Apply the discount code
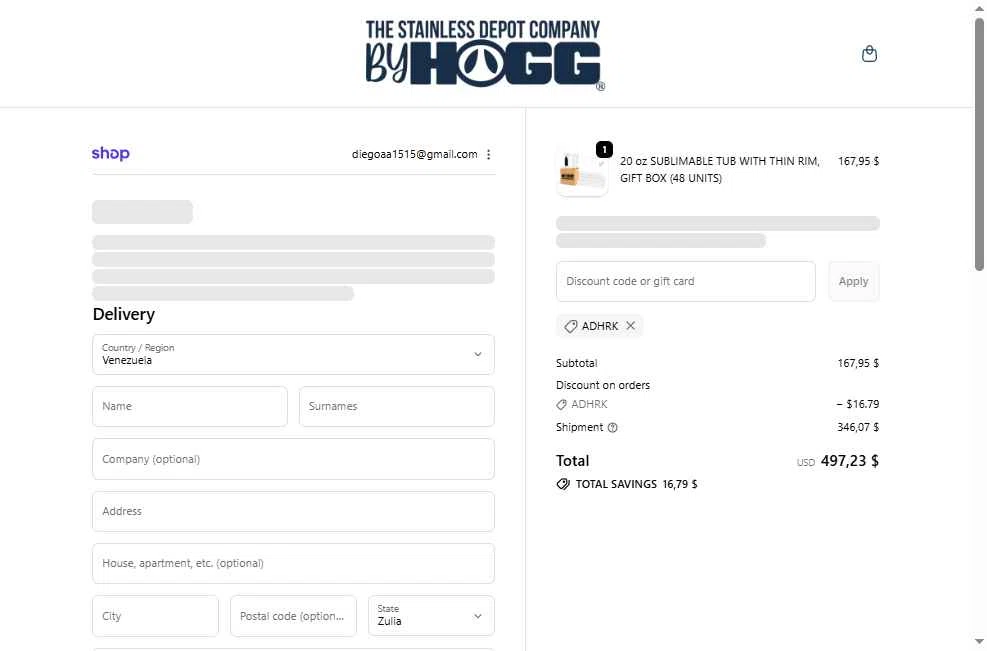The height and width of the screenshot is (651, 987). coord(854,281)
